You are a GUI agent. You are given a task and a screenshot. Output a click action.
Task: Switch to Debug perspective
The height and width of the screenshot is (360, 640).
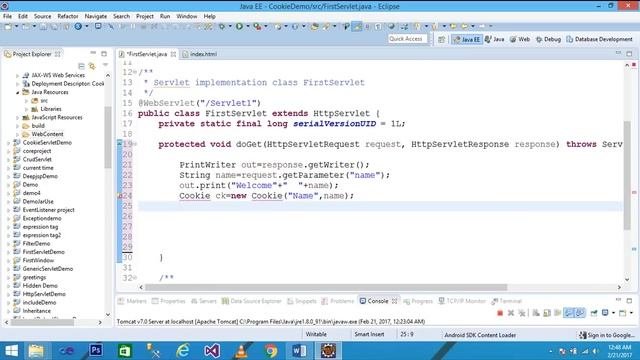(548, 39)
